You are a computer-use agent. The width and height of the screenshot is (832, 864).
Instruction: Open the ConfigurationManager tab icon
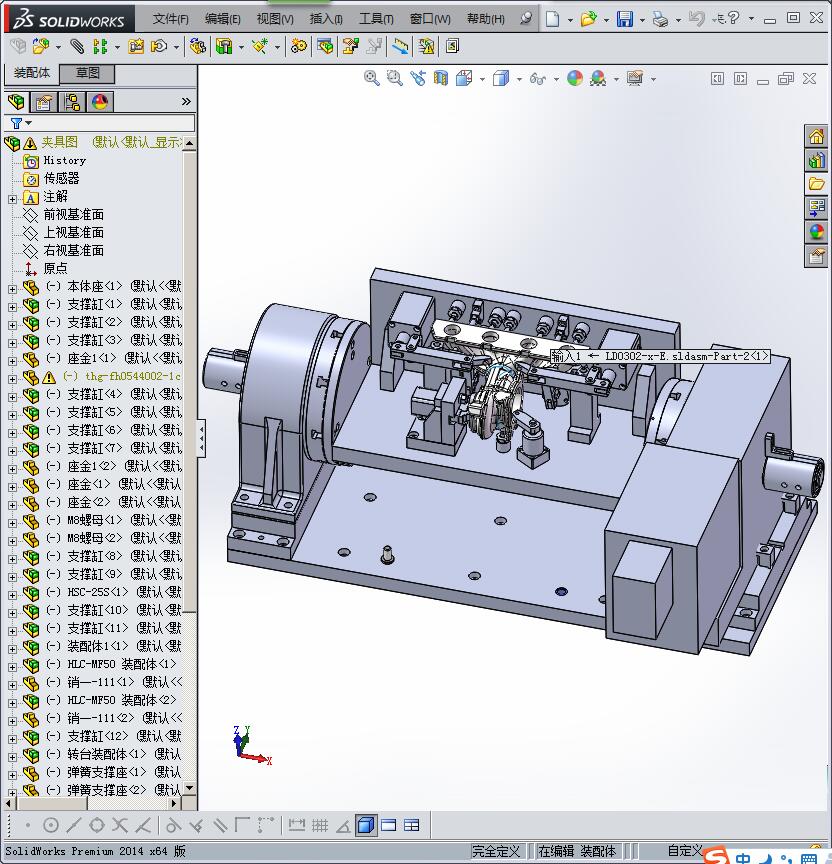[x=72, y=102]
